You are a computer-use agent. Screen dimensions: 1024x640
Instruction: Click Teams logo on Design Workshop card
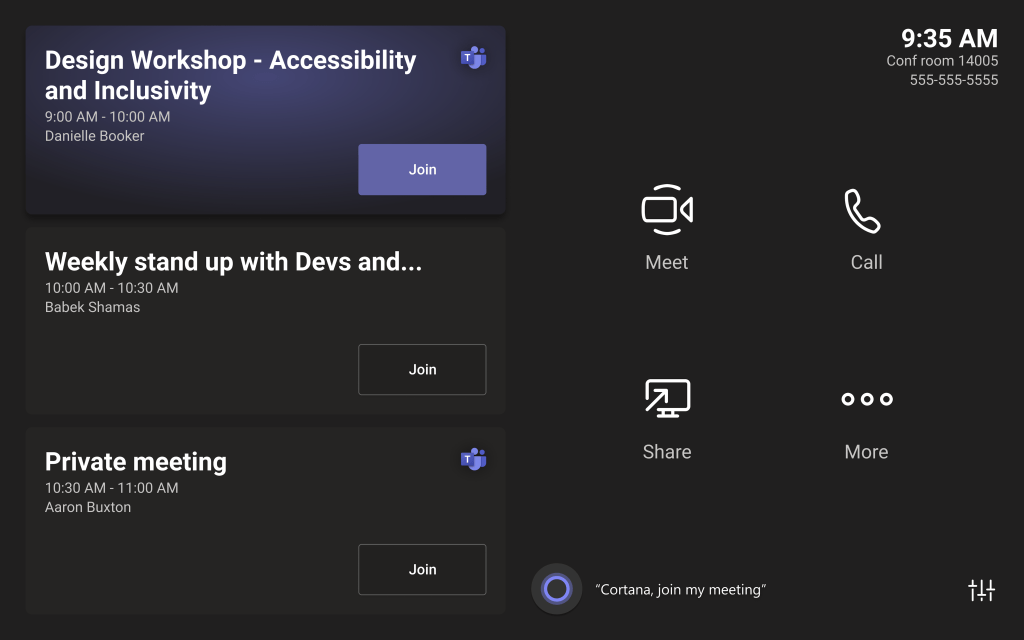pyautogui.click(x=473, y=58)
